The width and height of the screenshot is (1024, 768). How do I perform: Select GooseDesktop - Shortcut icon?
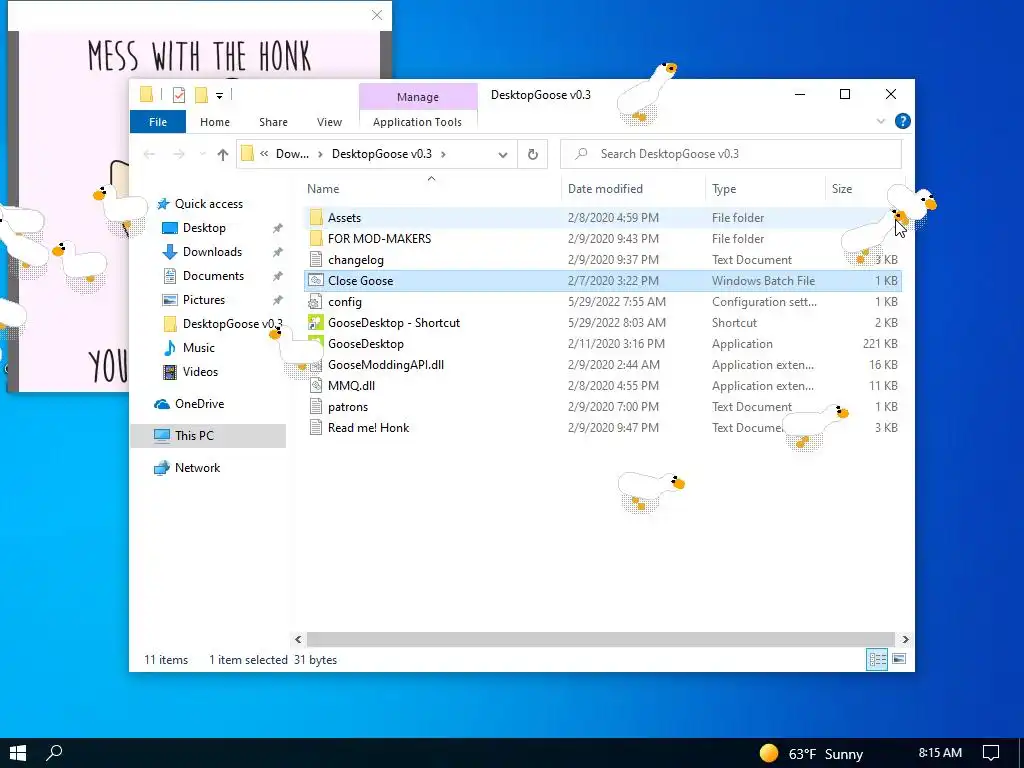coord(316,323)
